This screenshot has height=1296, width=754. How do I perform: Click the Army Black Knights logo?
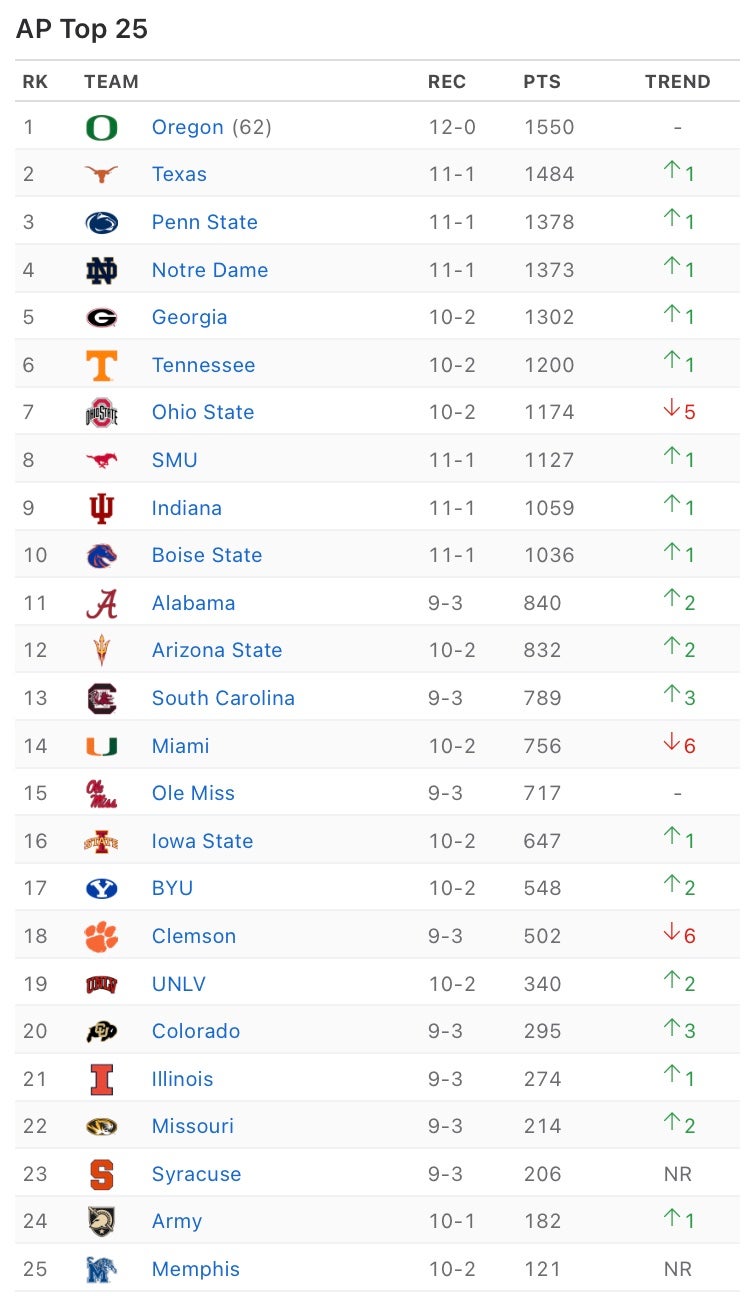[x=101, y=1221]
